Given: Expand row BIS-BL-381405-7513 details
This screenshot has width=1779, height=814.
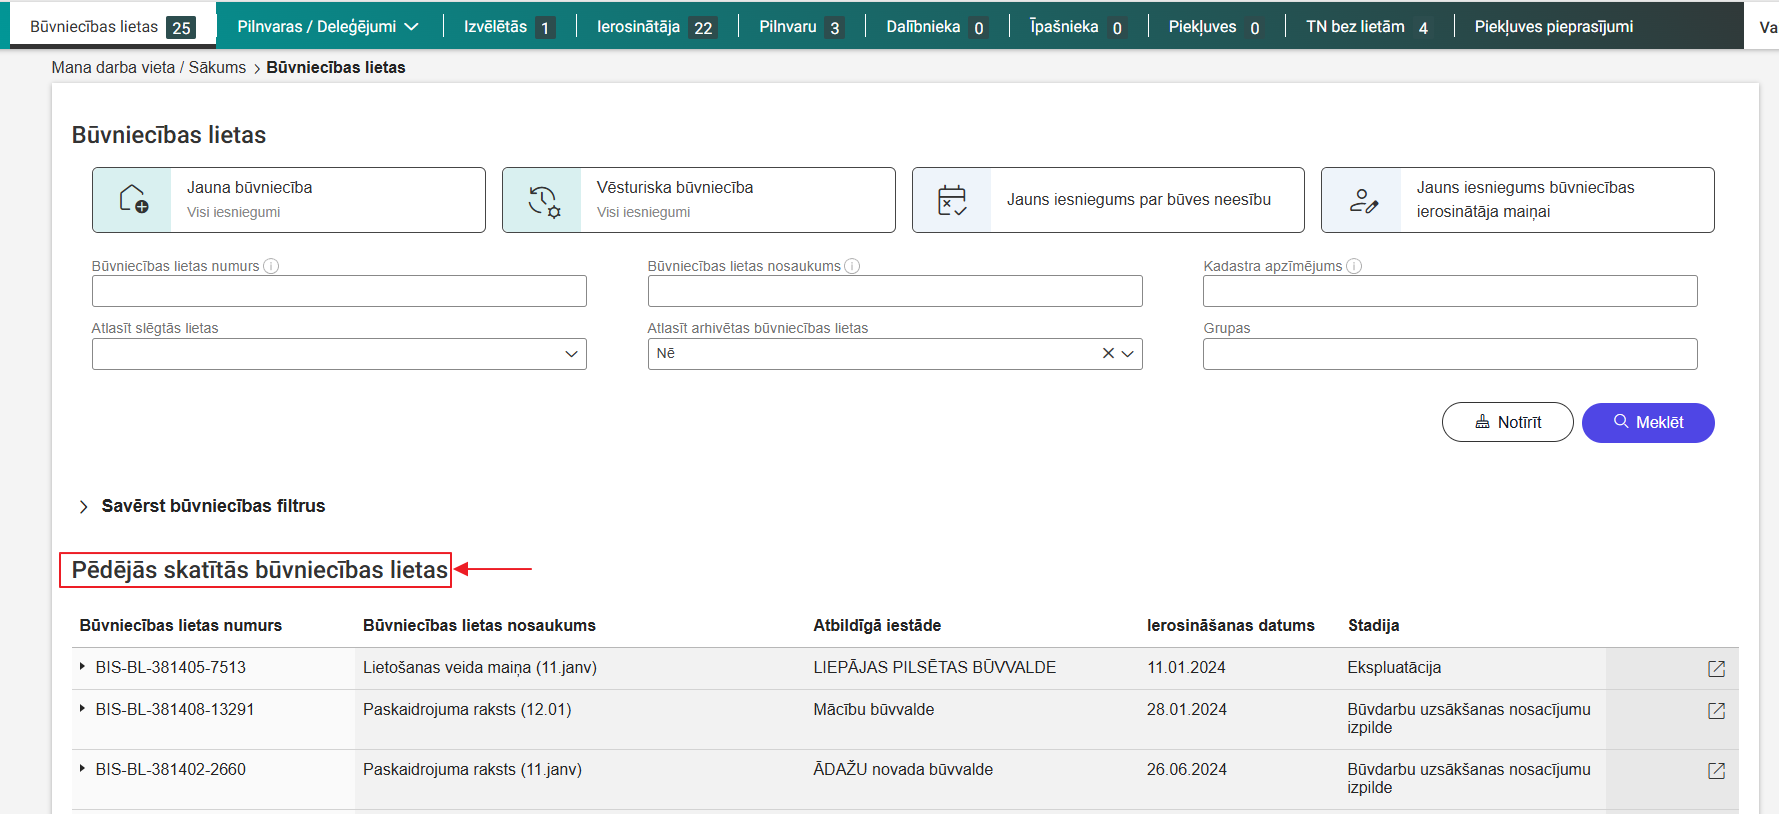Looking at the screenshot, I should (82, 666).
